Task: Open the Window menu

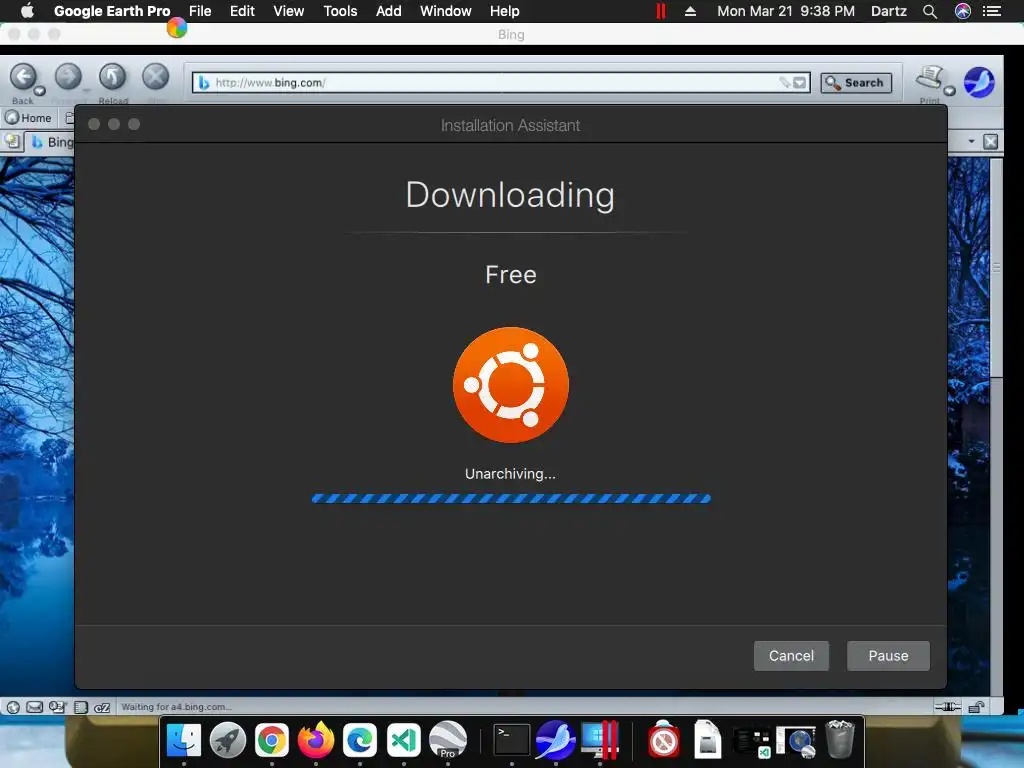Action: tap(445, 11)
